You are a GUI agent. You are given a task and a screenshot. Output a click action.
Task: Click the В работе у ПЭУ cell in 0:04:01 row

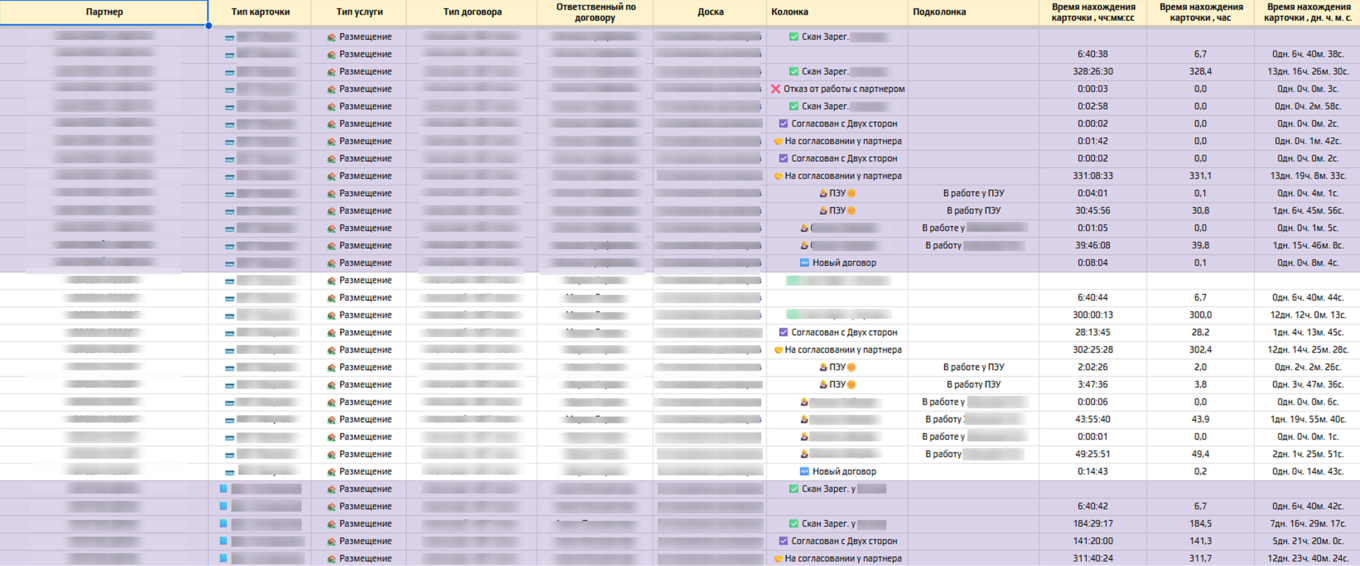coord(974,193)
